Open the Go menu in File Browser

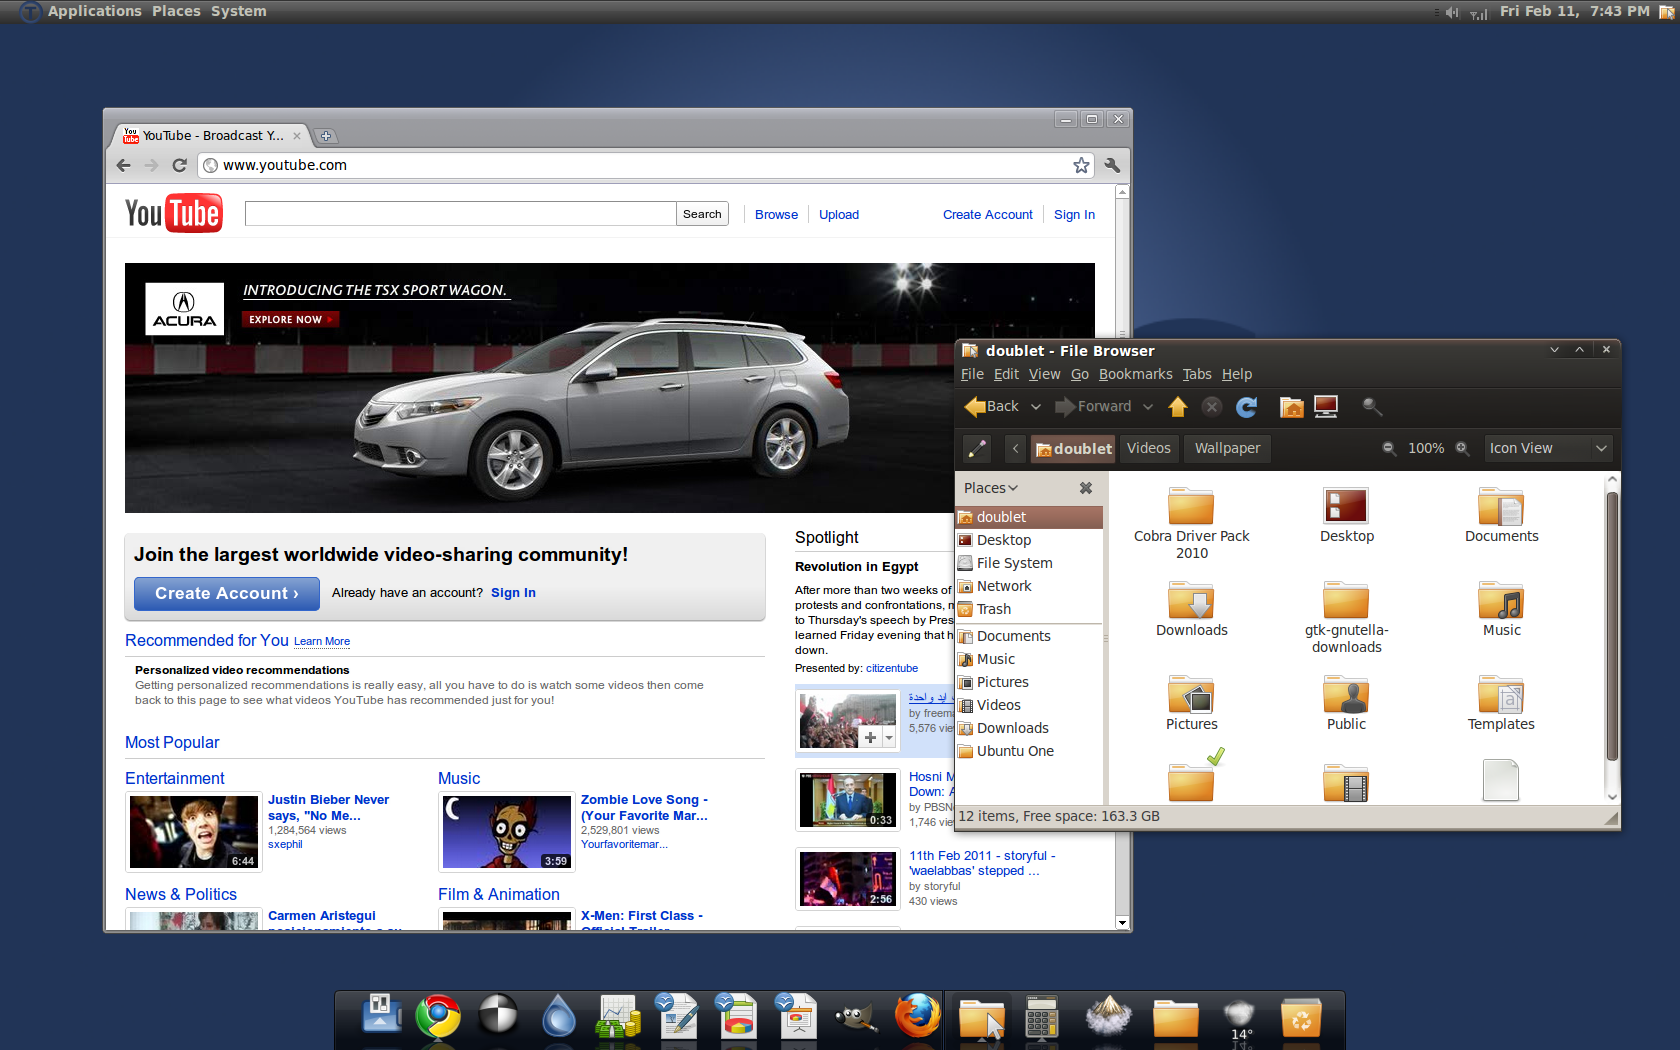coord(1079,374)
